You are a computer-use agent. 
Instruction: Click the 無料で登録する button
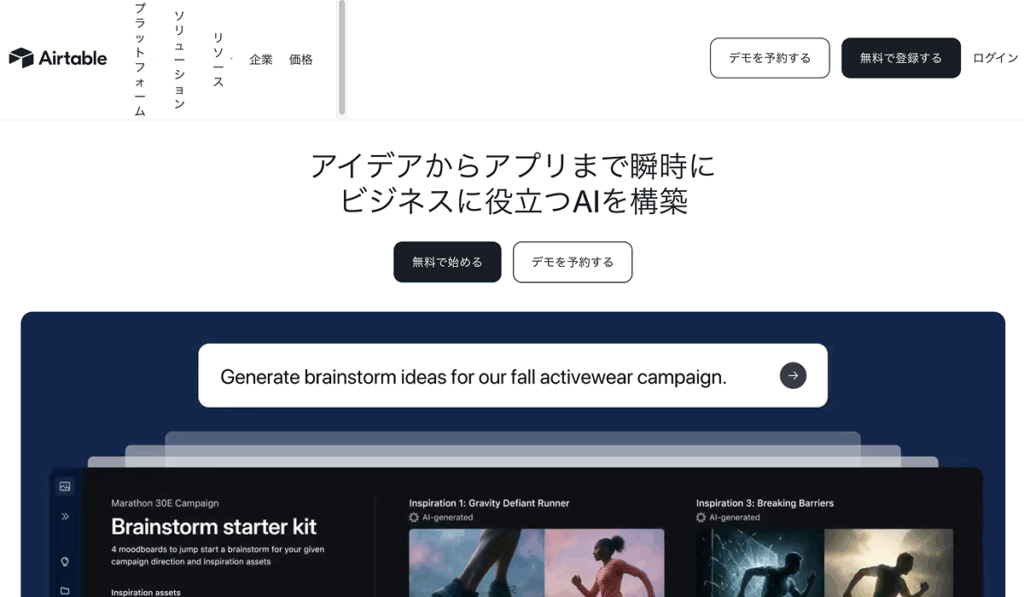(901, 58)
